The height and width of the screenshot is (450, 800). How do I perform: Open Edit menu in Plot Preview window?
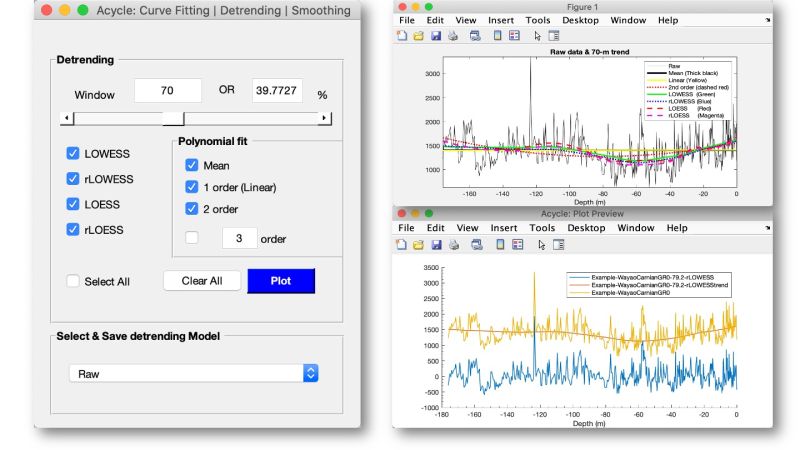[436, 228]
